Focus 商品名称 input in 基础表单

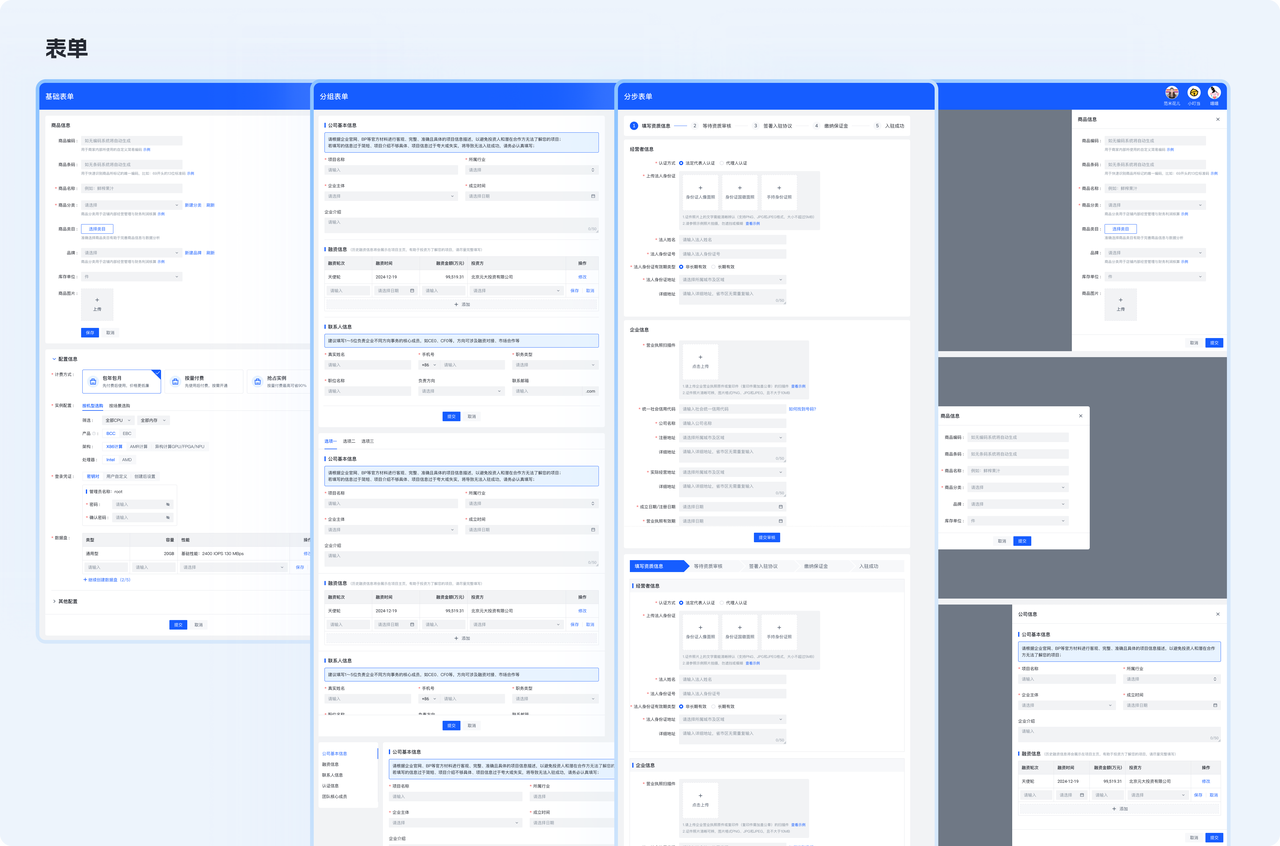pos(132,188)
